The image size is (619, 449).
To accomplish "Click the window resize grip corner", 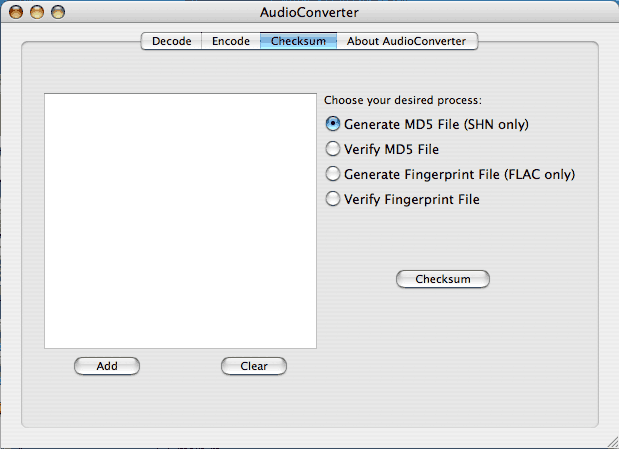I will pos(610,440).
